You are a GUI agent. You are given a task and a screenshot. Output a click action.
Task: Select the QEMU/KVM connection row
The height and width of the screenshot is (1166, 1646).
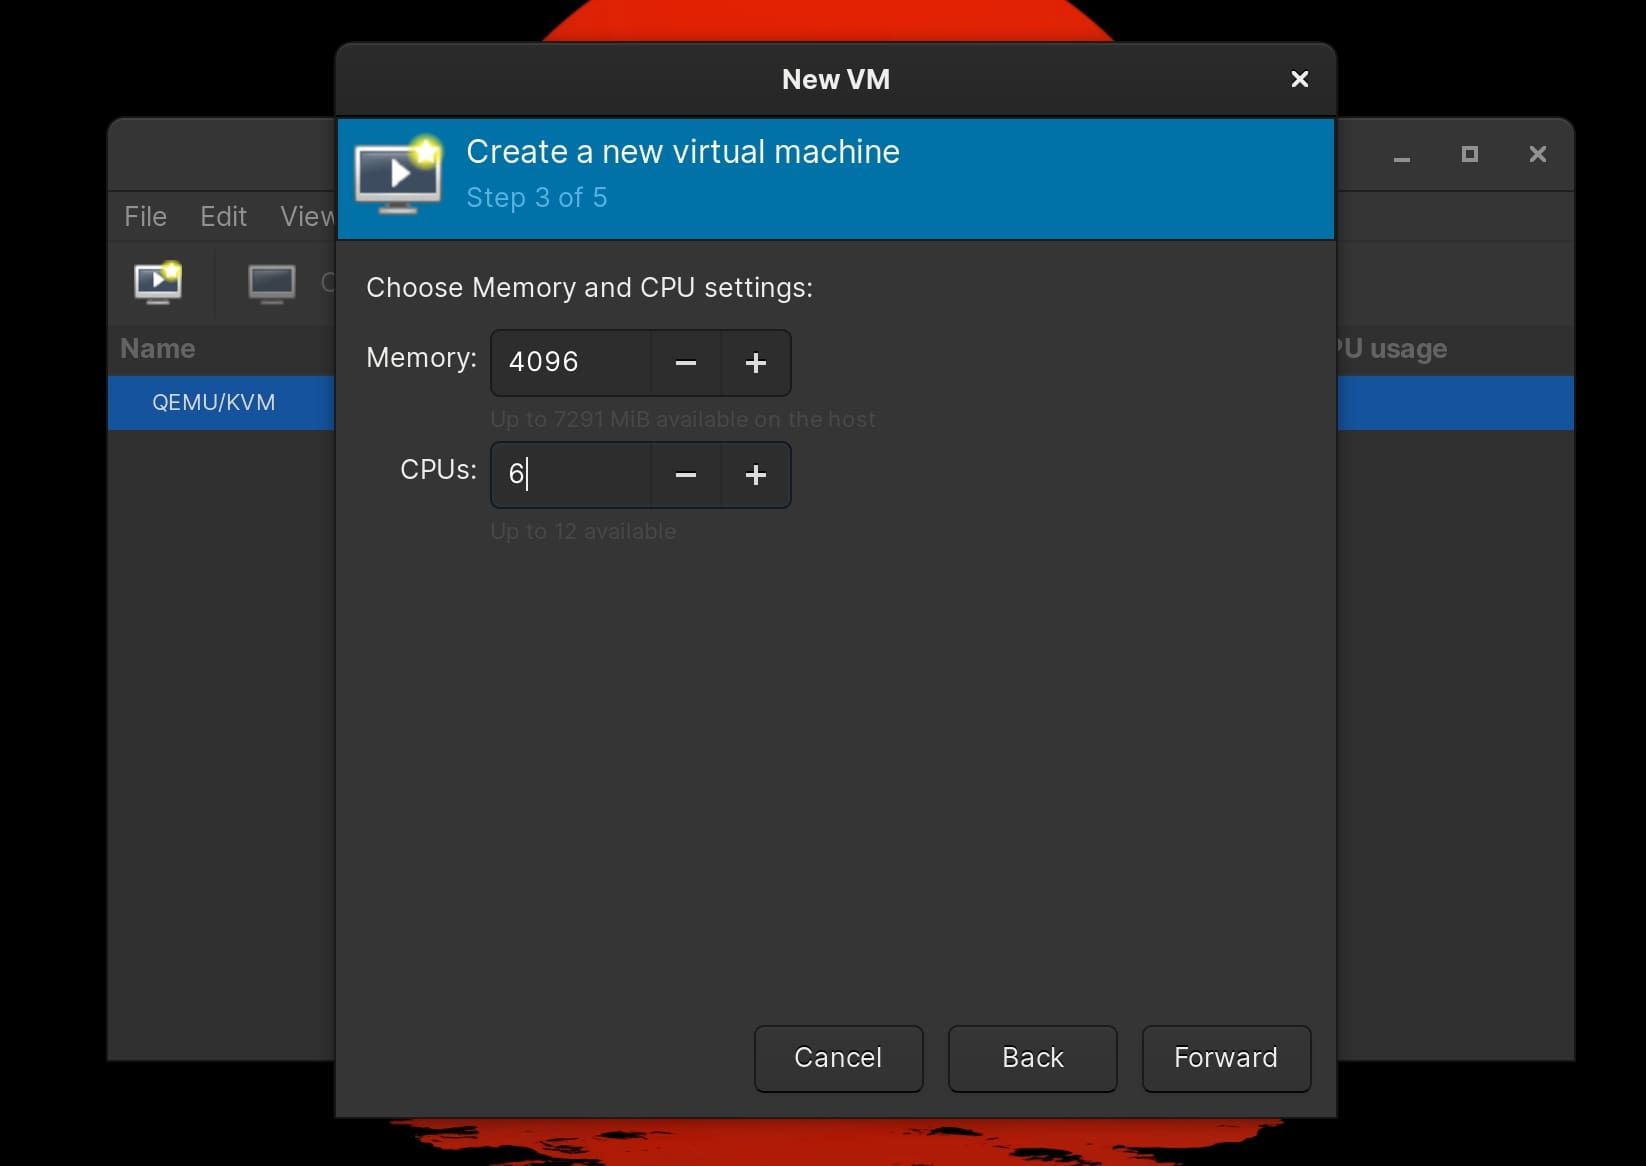[x=213, y=403]
